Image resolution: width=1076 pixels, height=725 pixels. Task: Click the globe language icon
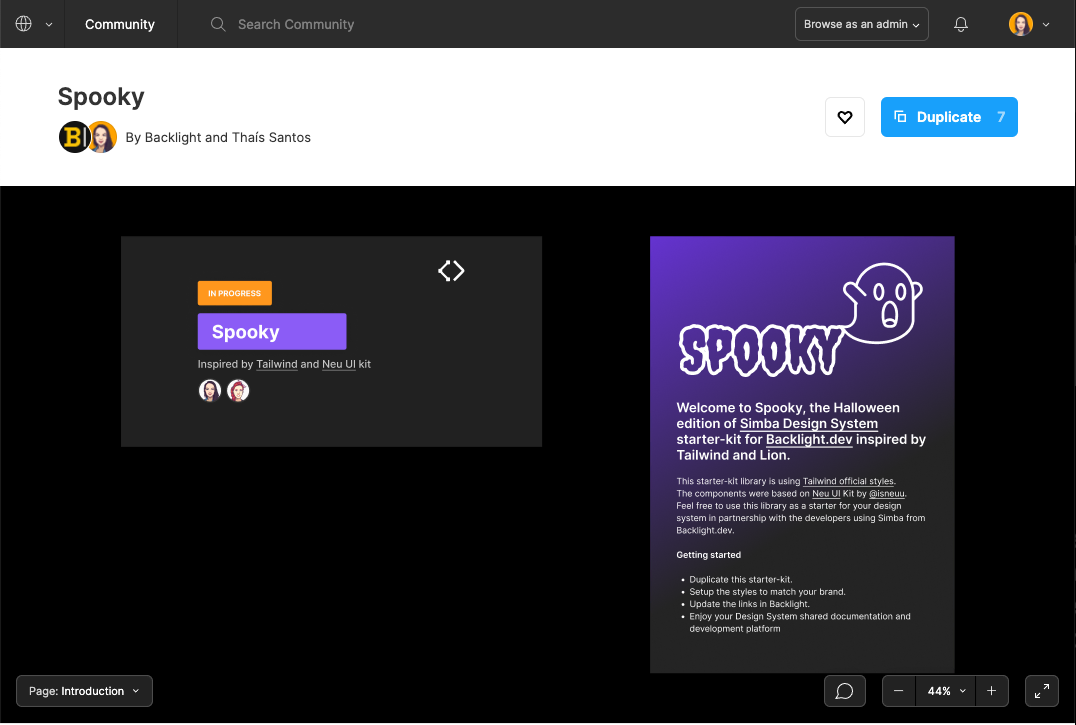24,24
